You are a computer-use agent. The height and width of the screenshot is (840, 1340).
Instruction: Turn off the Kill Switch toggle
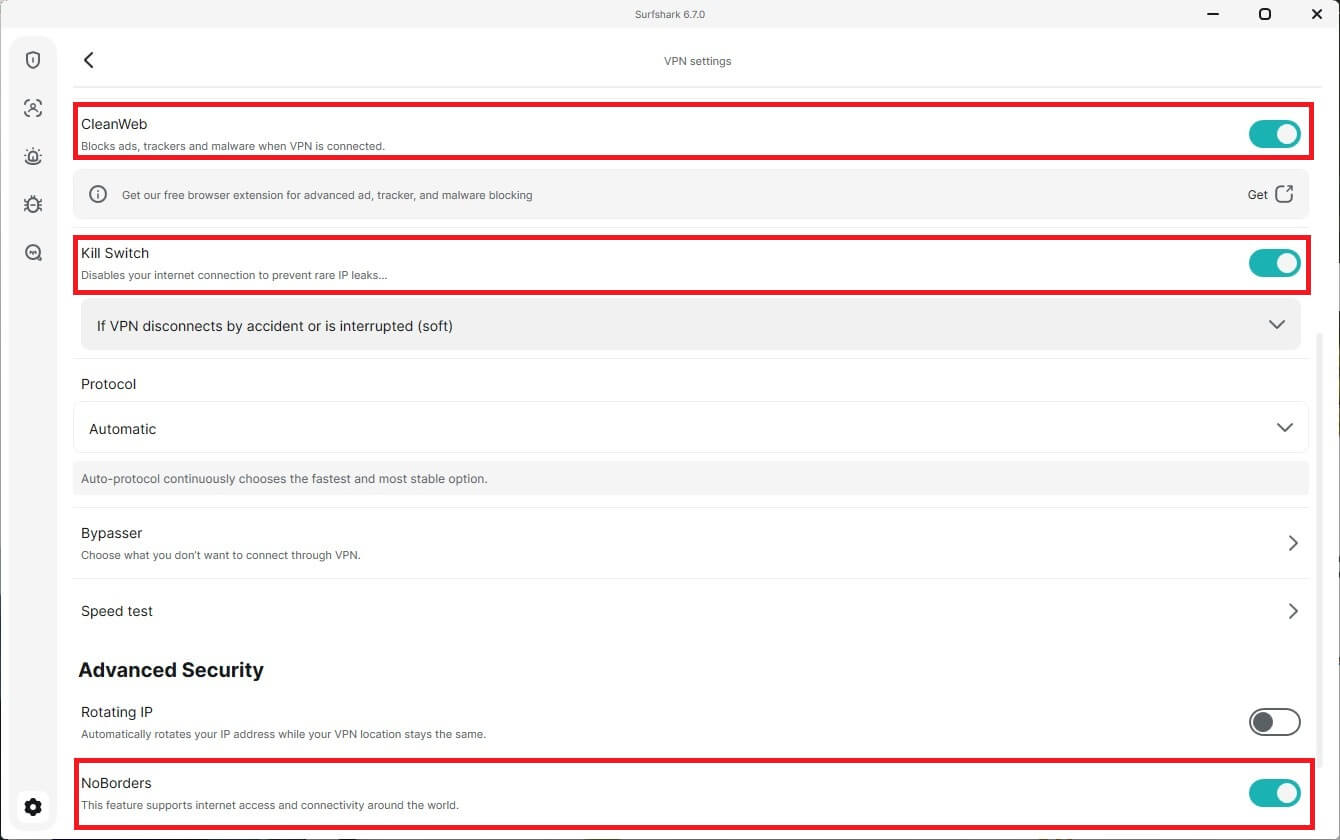(1274, 263)
